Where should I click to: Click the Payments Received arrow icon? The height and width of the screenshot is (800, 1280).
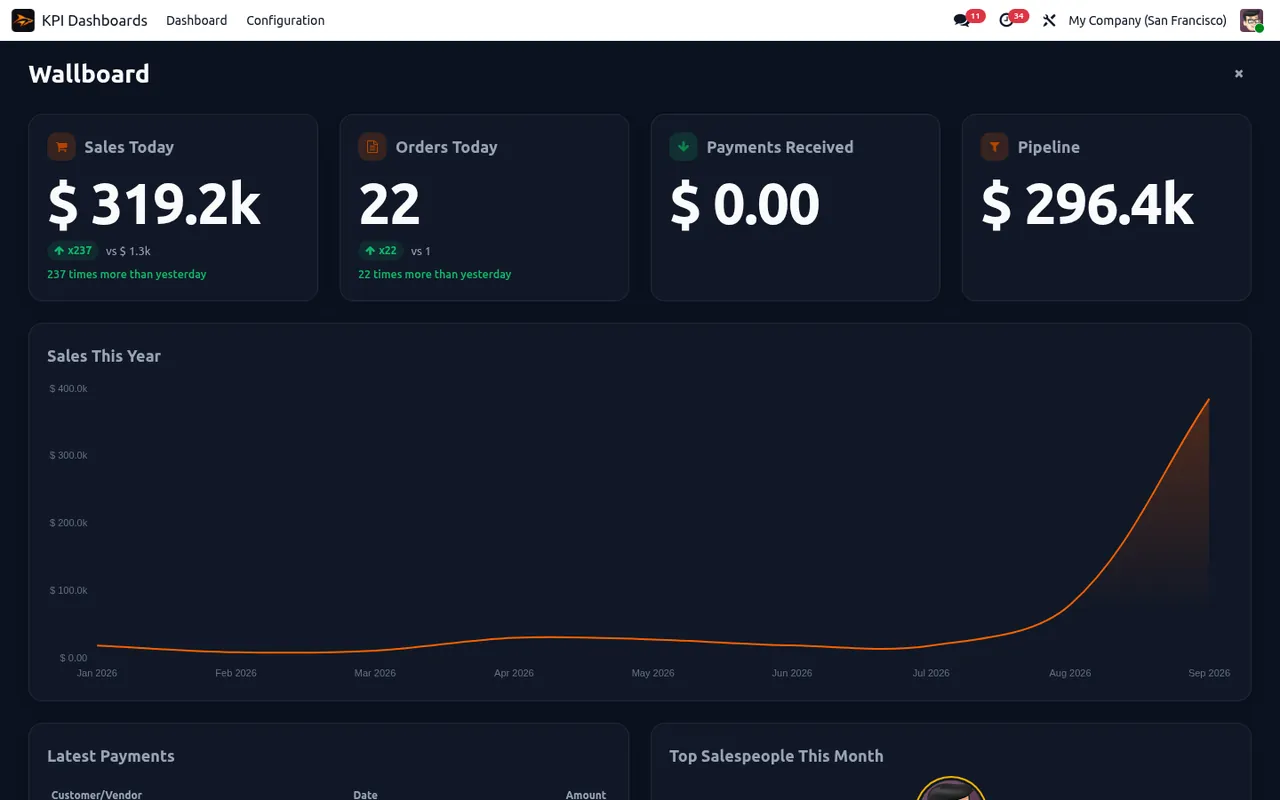[x=684, y=147]
